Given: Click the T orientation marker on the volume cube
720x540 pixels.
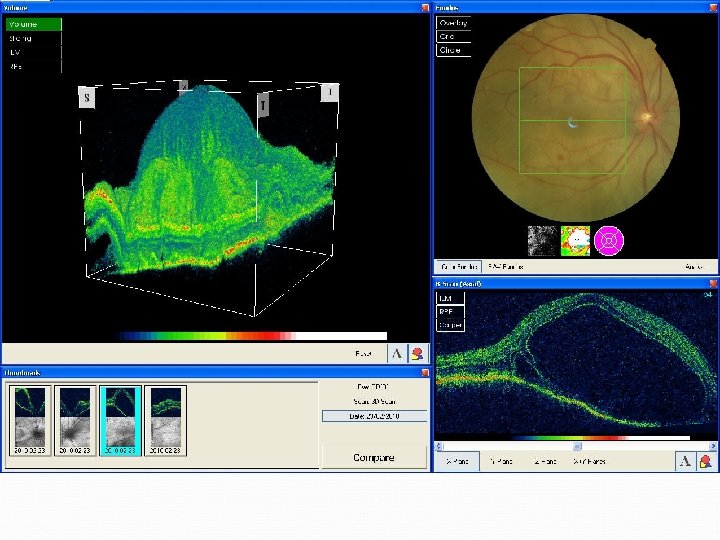Looking at the screenshot, I should [264, 103].
